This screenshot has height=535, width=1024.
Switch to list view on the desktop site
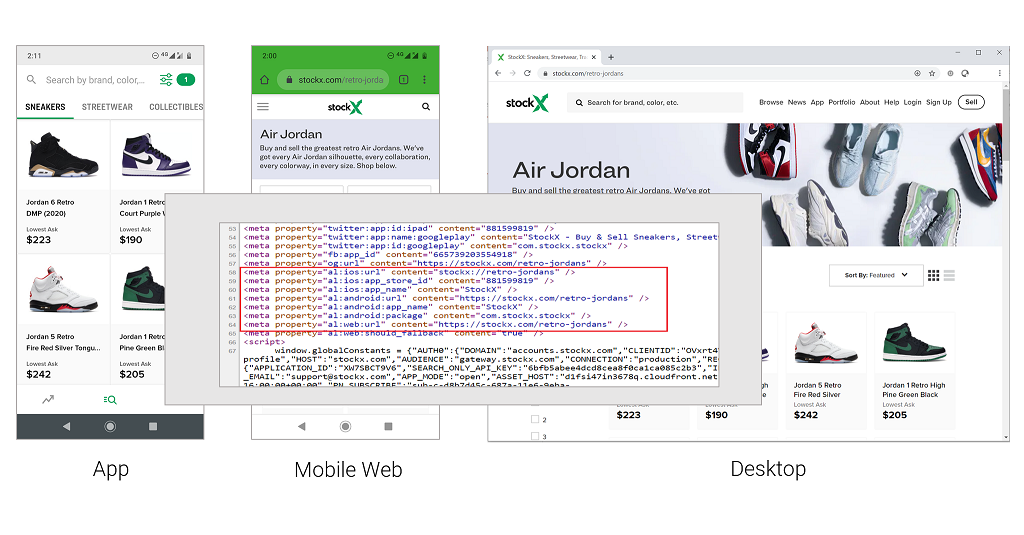pos(950,276)
